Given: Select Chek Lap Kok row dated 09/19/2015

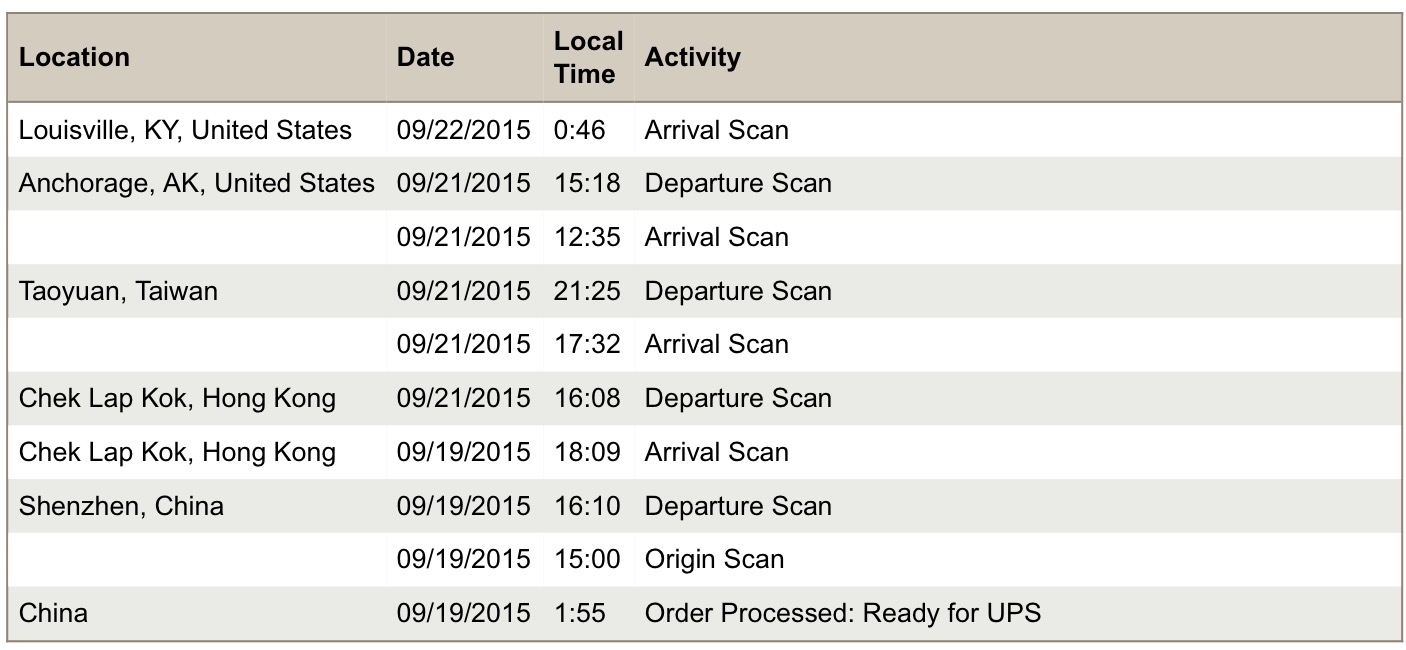Looking at the screenshot, I should [704, 452].
